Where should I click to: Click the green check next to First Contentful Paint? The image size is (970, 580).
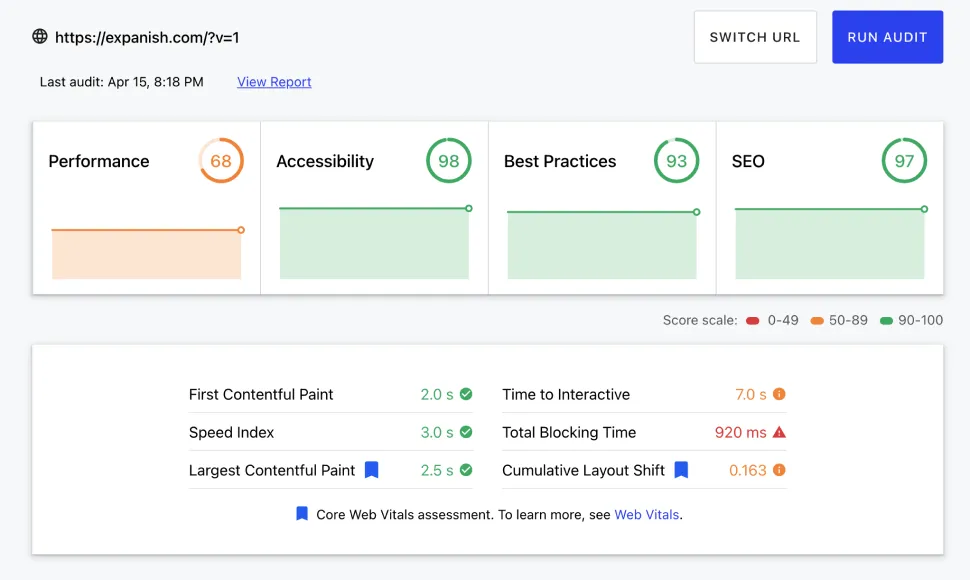point(466,394)
